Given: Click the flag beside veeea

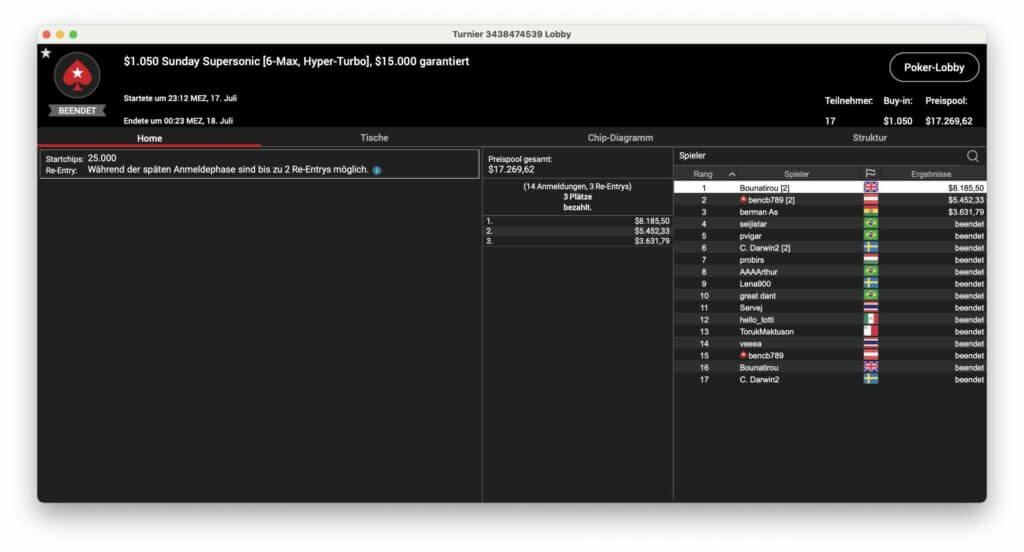Looking at the screenshot, I should tap(871, 344).
